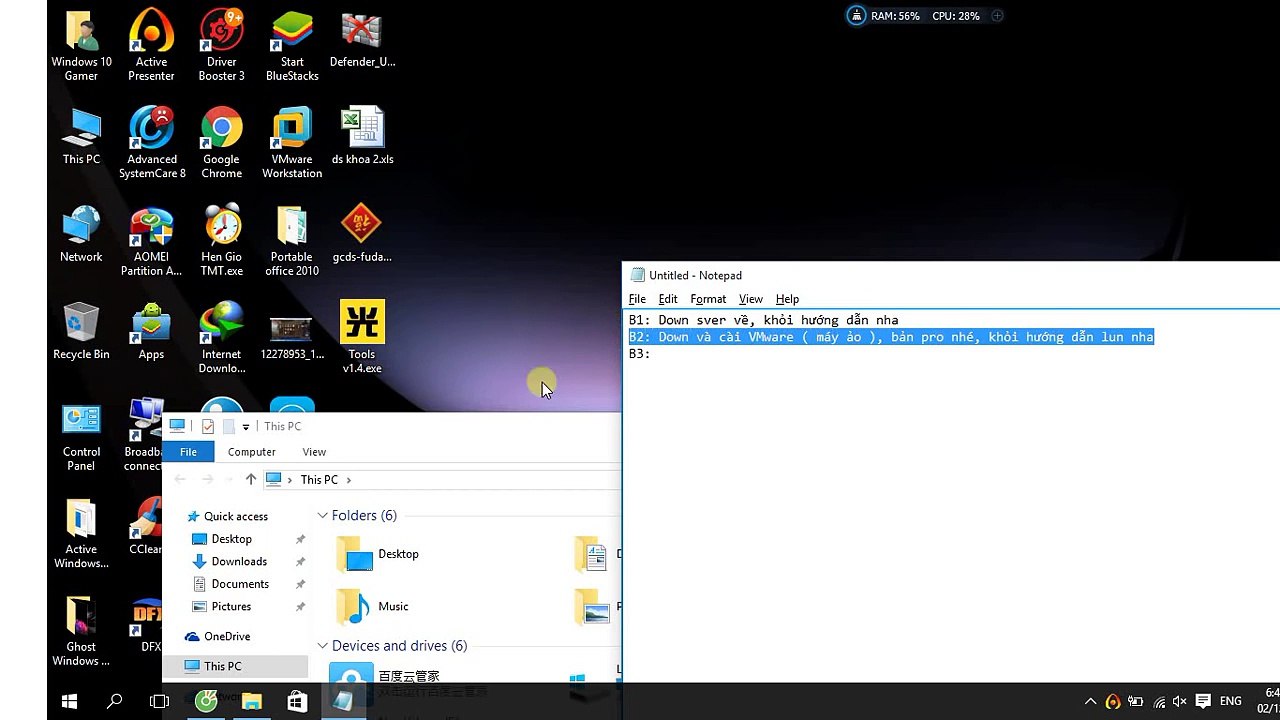Open the Portable office 2010 folder
Image resolution: width=1280 pixels, height=720 pixels.
(292, 241)
